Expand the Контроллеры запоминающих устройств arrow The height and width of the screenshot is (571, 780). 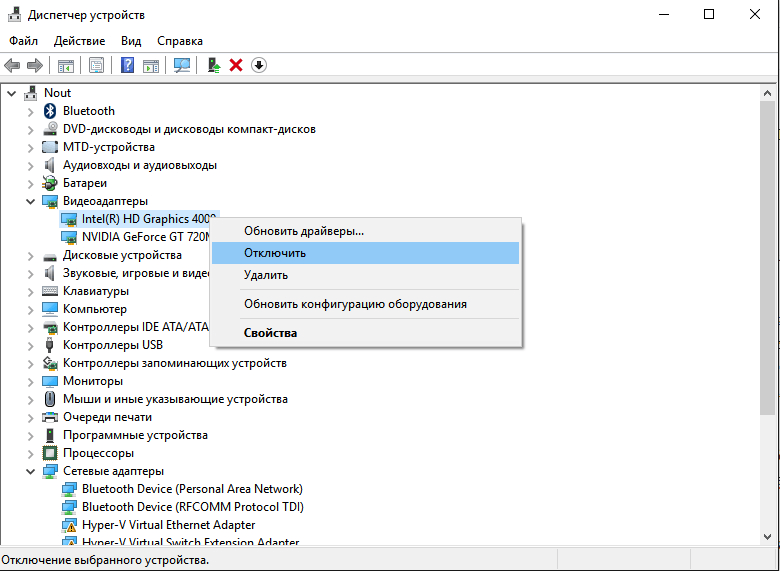click(30, 364)
